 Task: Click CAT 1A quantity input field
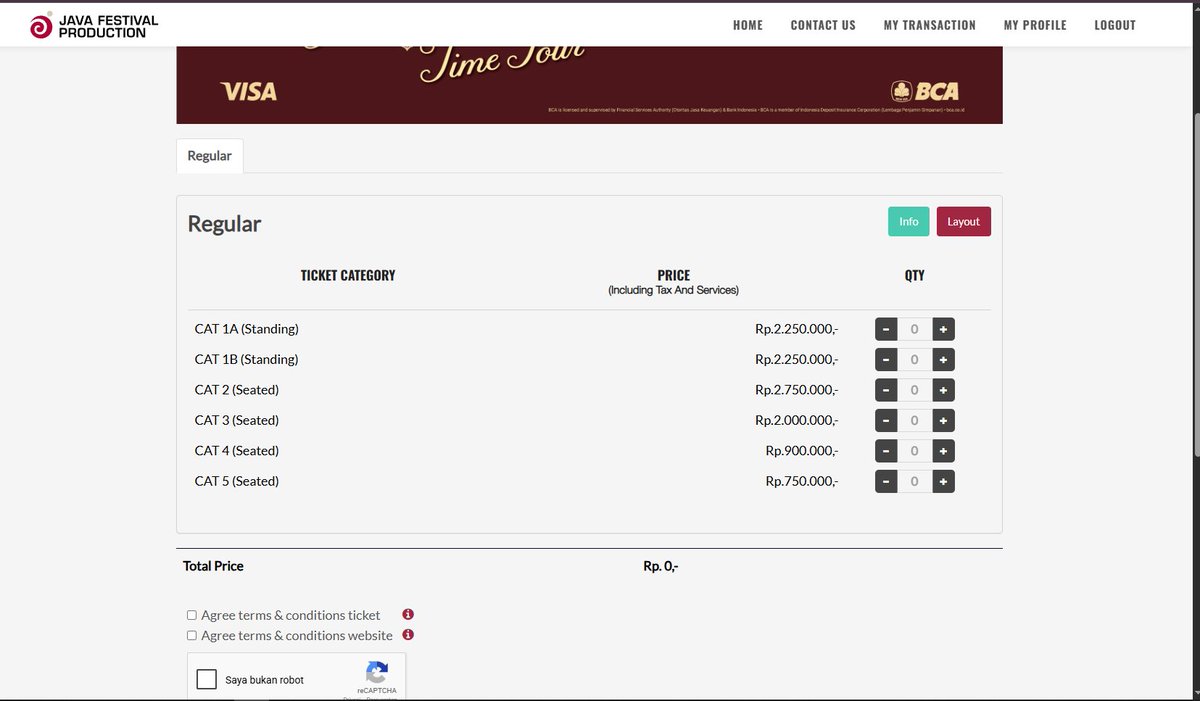point(914,329)
